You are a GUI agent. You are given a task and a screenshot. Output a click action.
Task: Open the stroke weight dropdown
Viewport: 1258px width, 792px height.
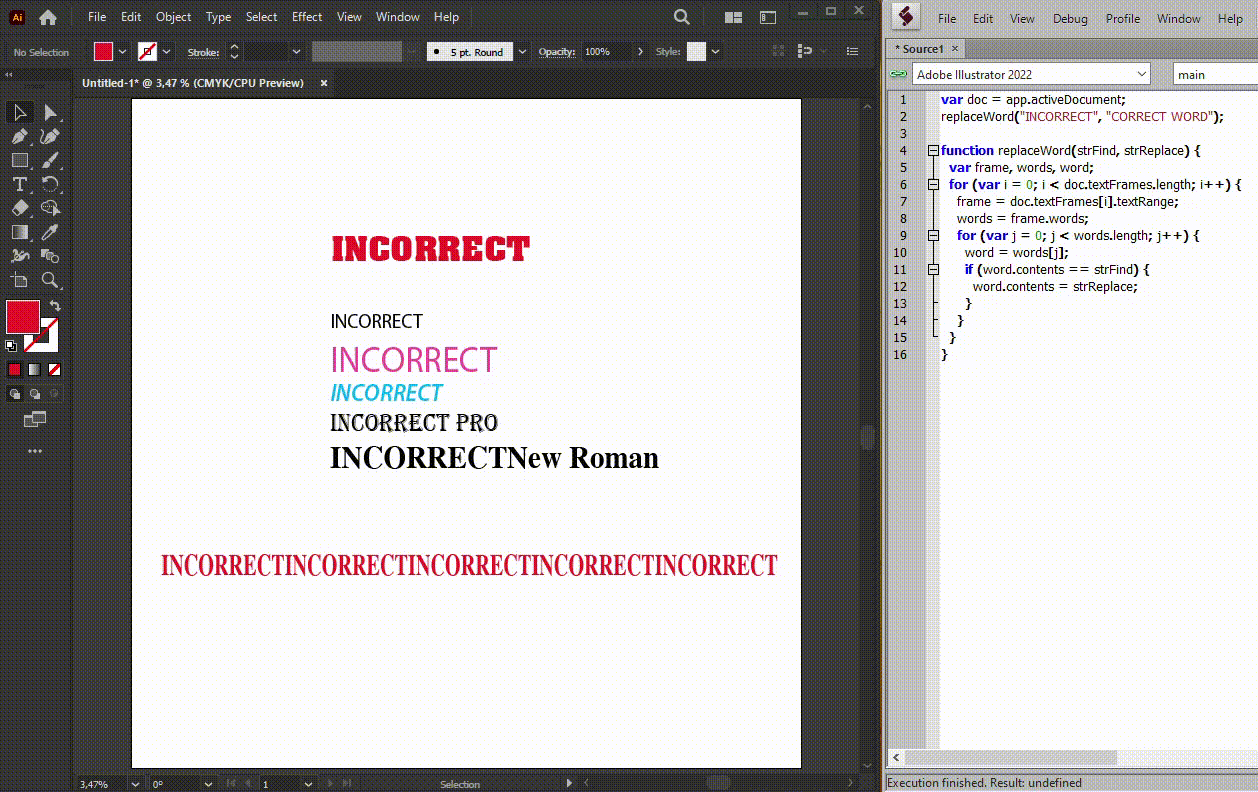click(296, 52)
